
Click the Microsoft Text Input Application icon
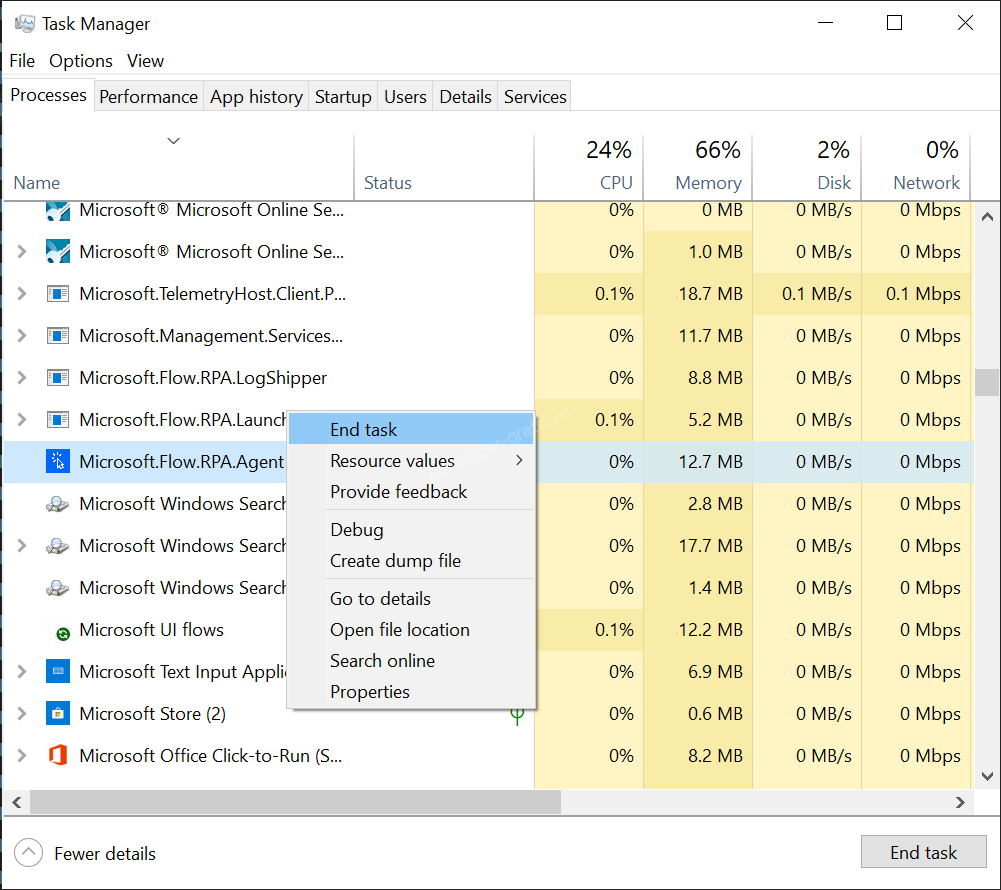58,672
